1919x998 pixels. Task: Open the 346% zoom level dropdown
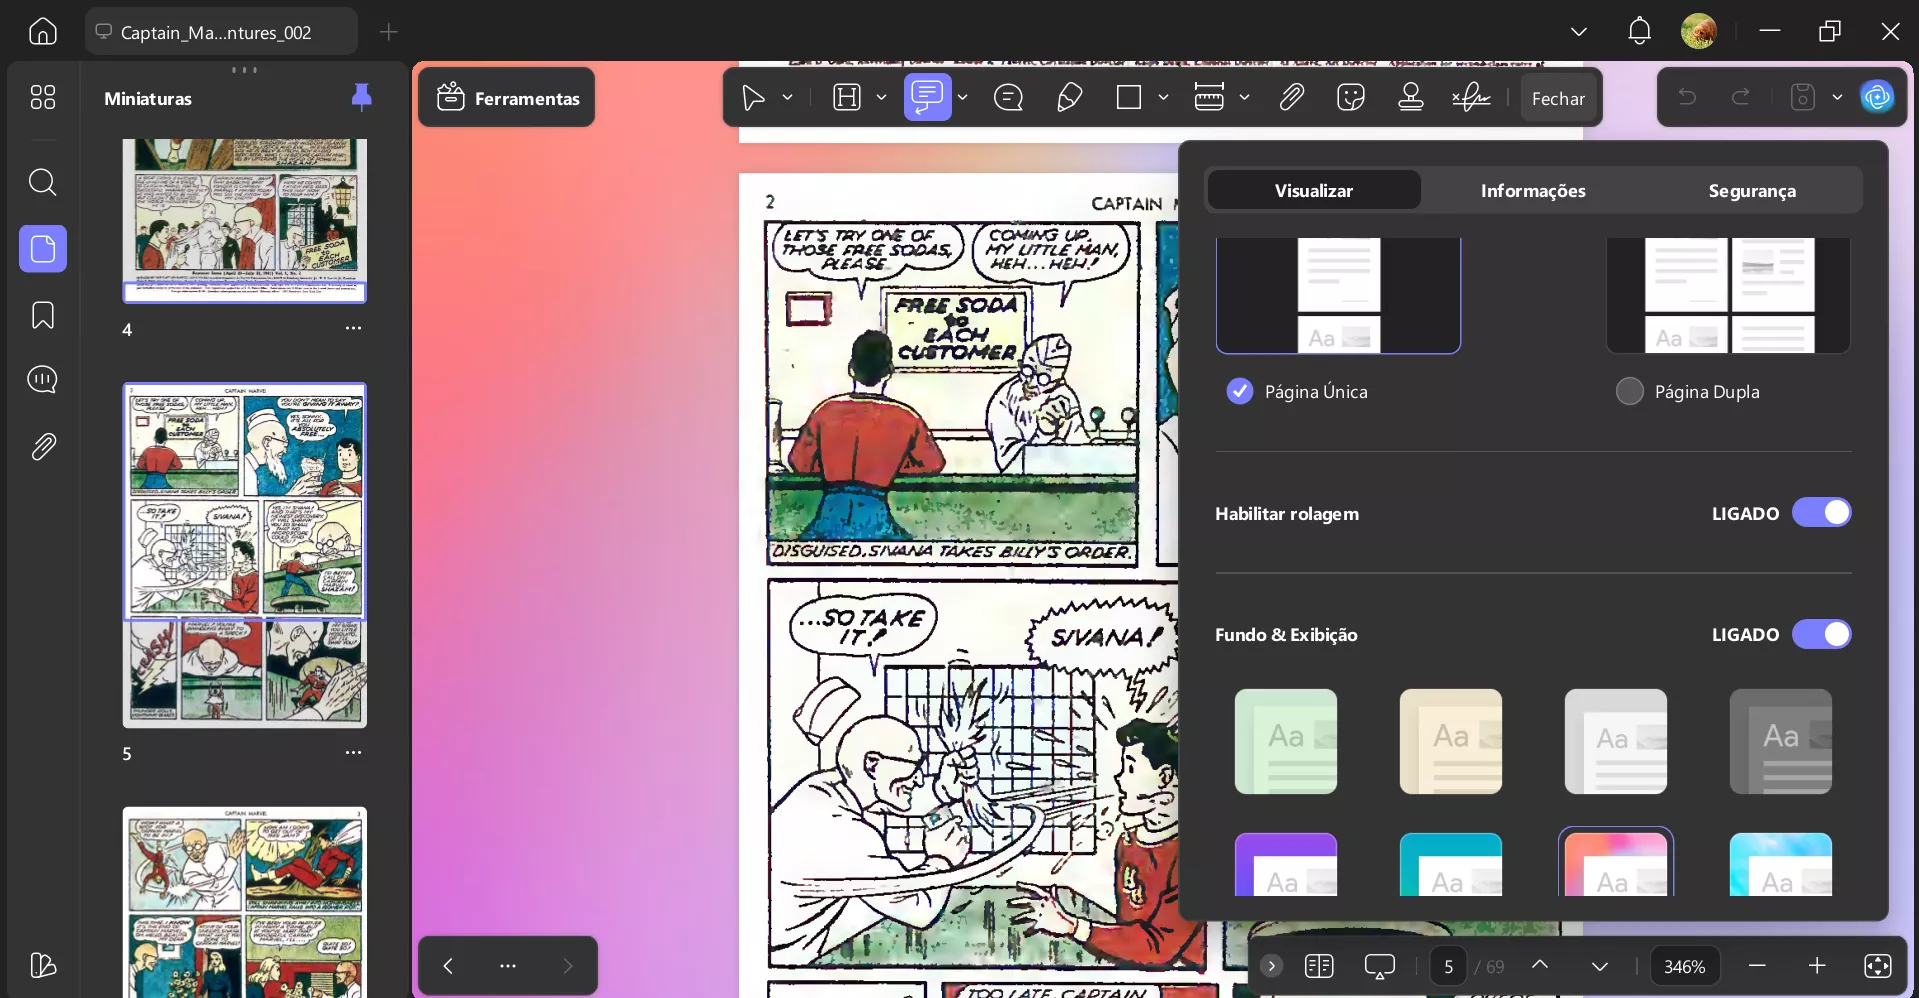[1684, 966]
